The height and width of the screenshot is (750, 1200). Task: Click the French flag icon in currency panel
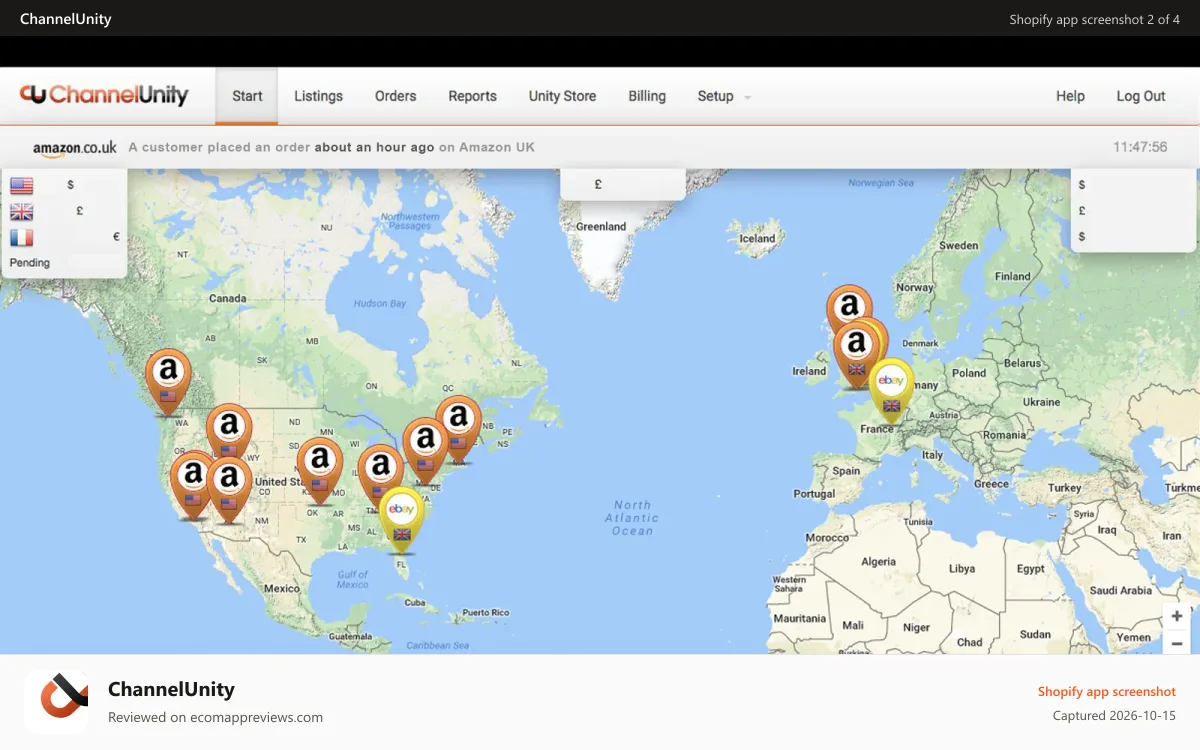pyautogui.click(x=21, y=238)
